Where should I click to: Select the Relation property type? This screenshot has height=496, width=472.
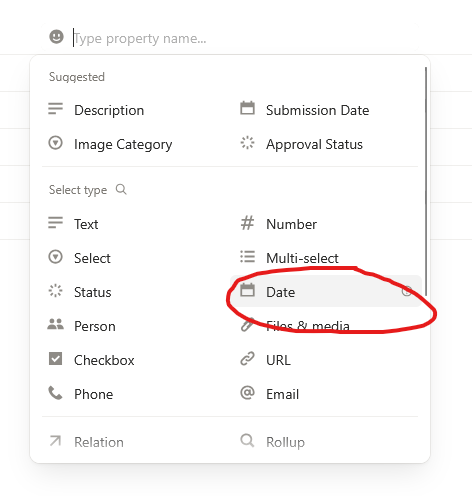coord(133,442)
